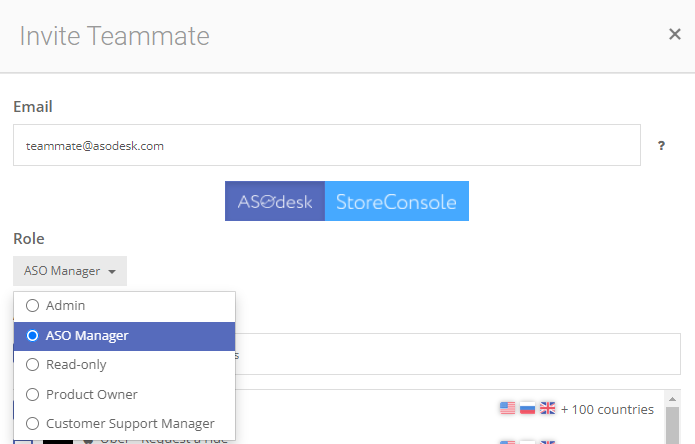Switch to the StoreConsole tab
Viewport: 695px width, 444px height.
pos(397,201)
